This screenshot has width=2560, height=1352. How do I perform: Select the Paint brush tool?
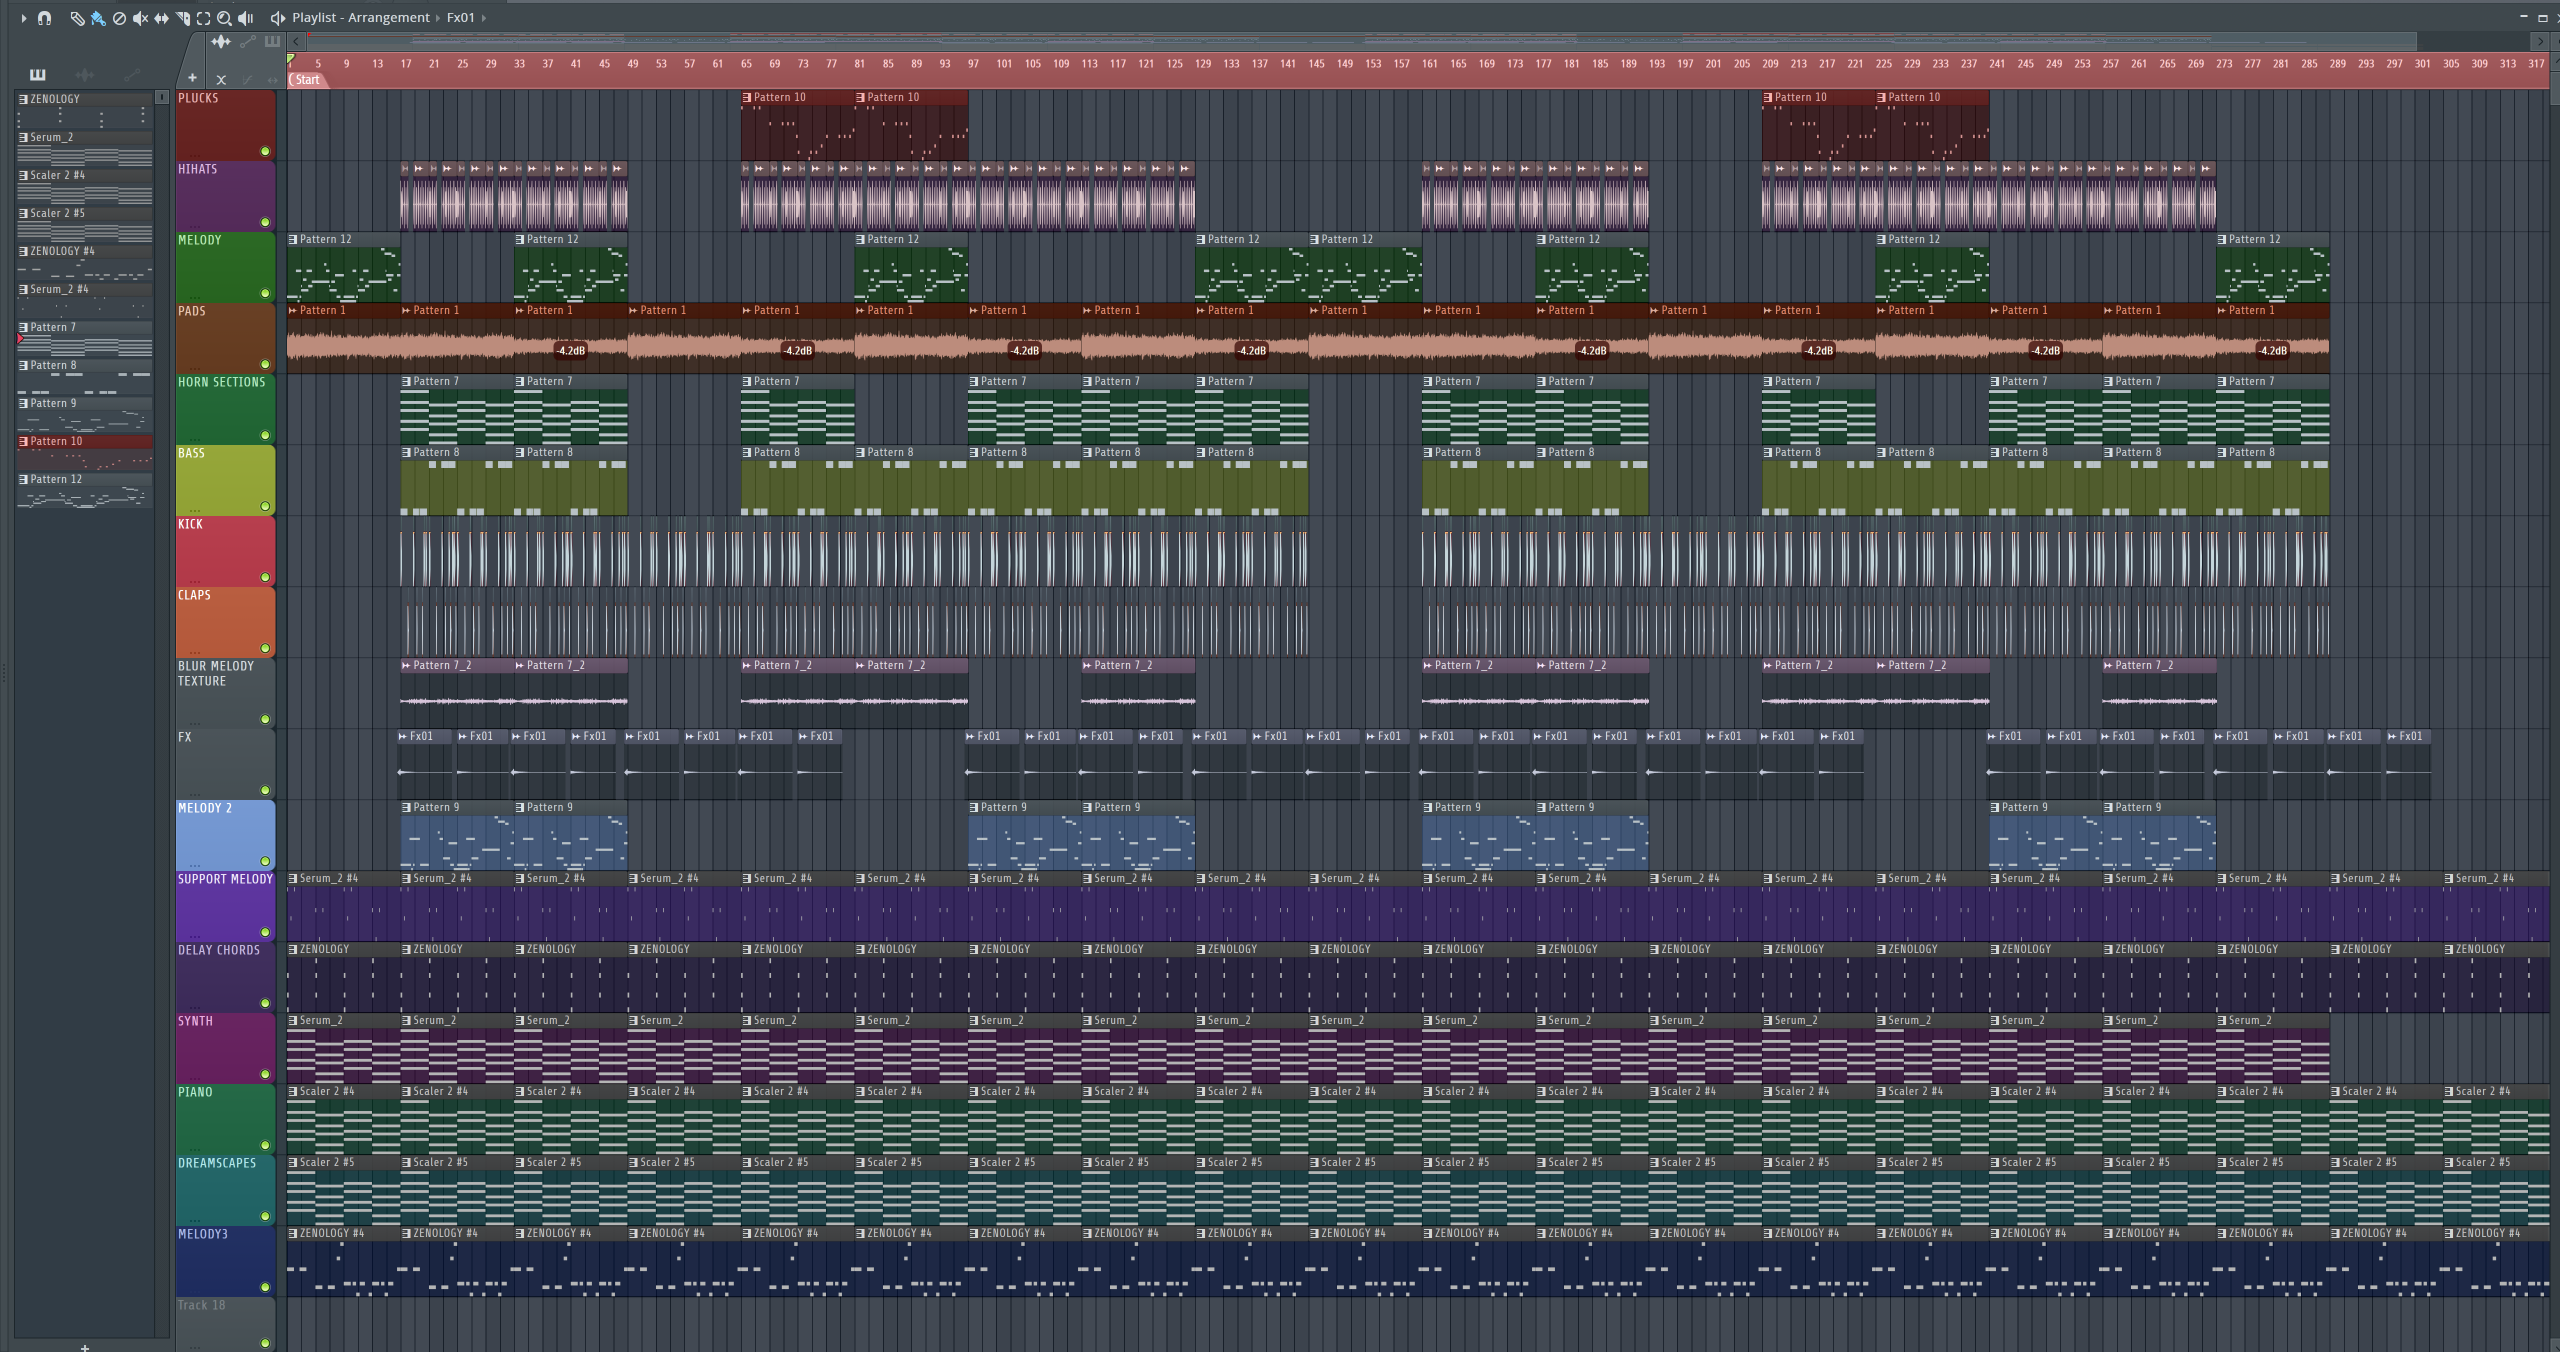(98, 18)
